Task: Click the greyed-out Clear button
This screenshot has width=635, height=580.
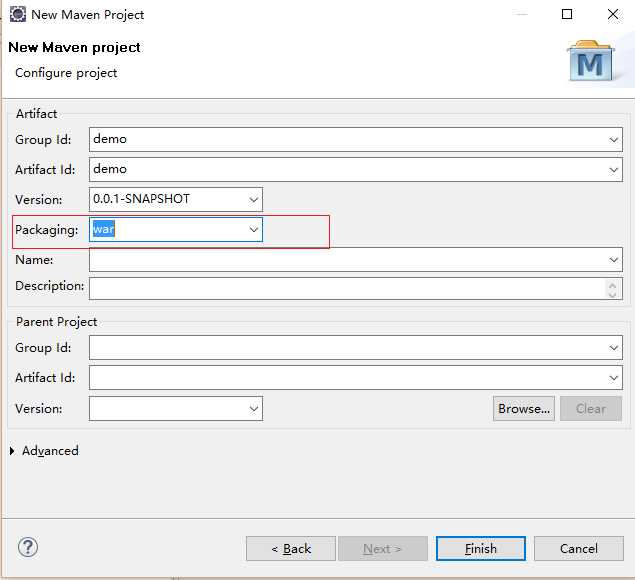Action: tap(591, 409)
